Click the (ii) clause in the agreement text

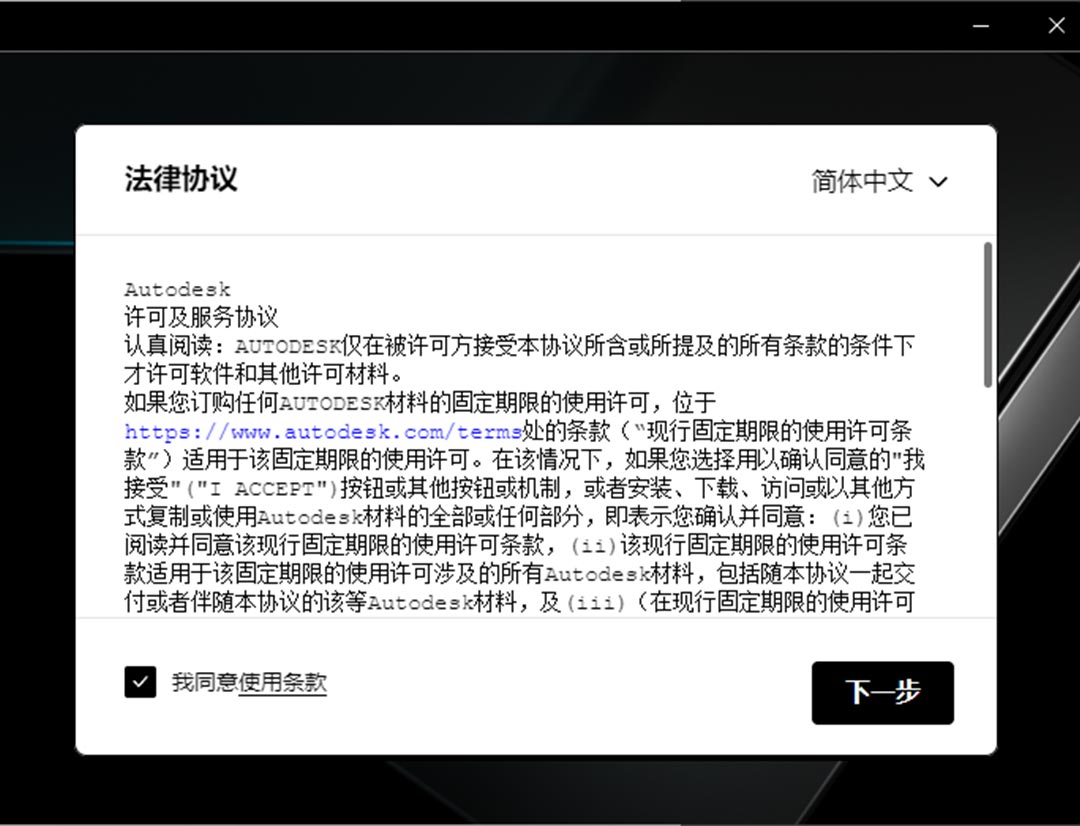coord(593,546)
